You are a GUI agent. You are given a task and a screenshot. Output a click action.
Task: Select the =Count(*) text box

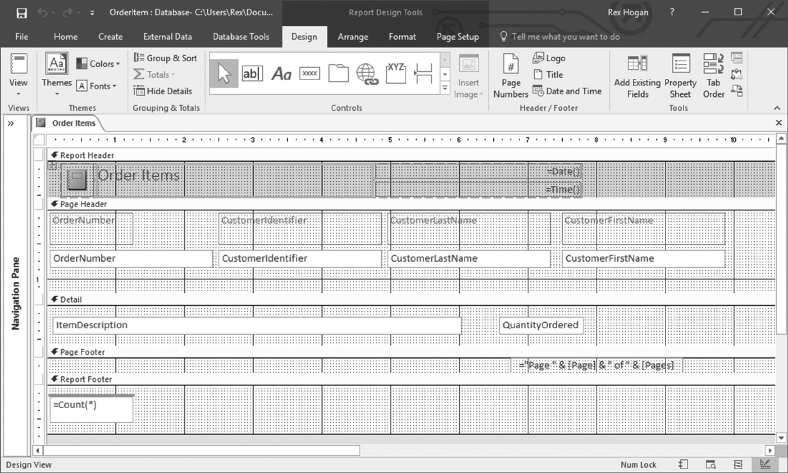click(x=91, y=409)
